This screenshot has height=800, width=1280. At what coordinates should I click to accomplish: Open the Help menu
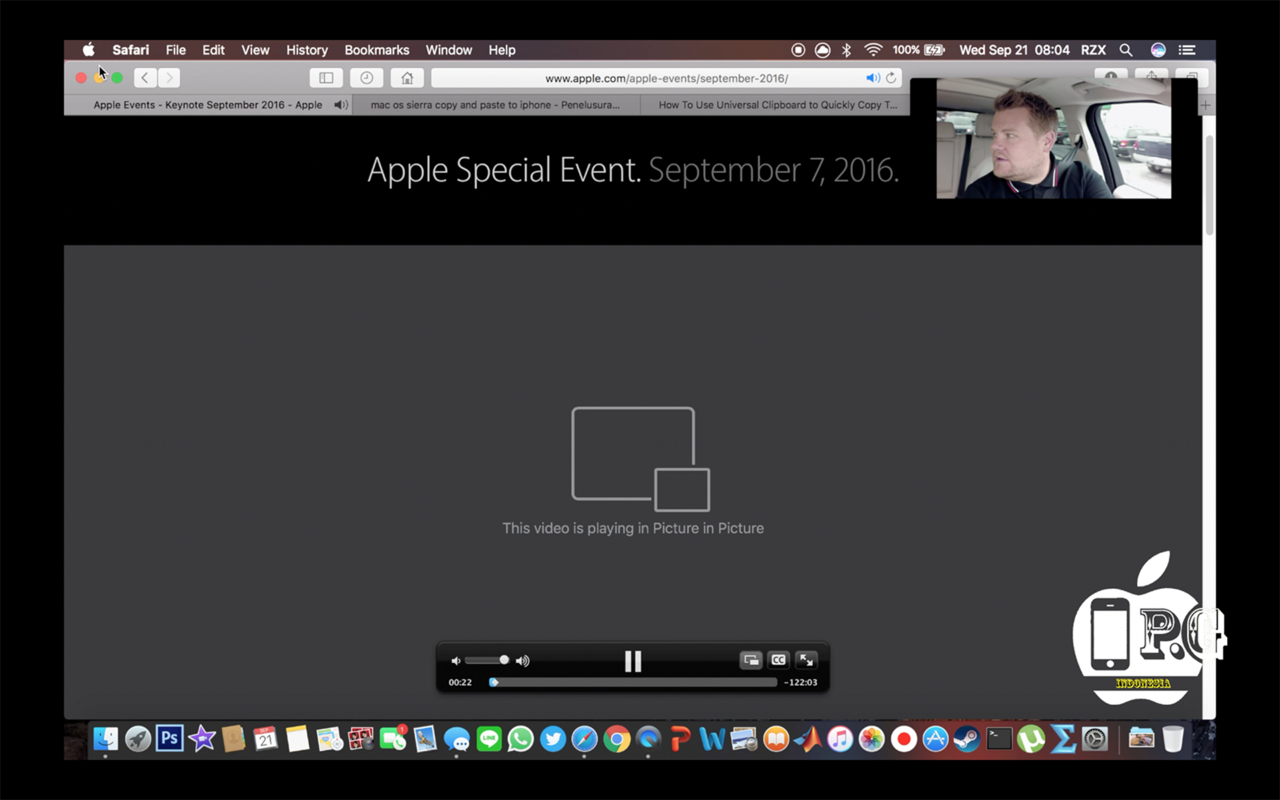[502, 50]
